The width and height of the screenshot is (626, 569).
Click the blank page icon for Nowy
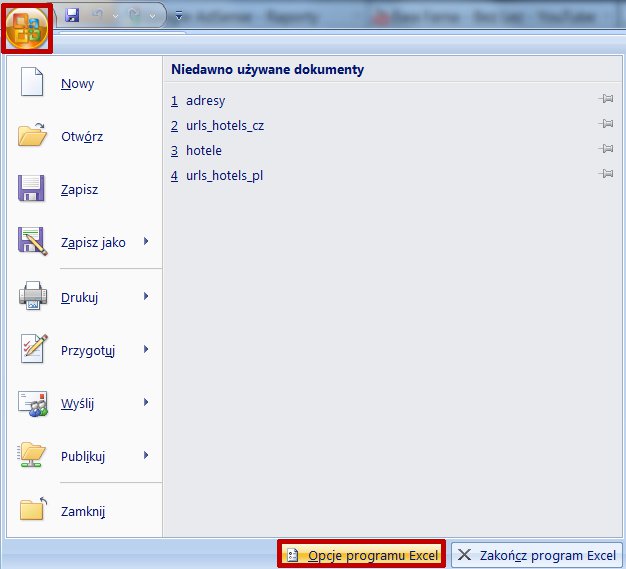click(32, 82)
